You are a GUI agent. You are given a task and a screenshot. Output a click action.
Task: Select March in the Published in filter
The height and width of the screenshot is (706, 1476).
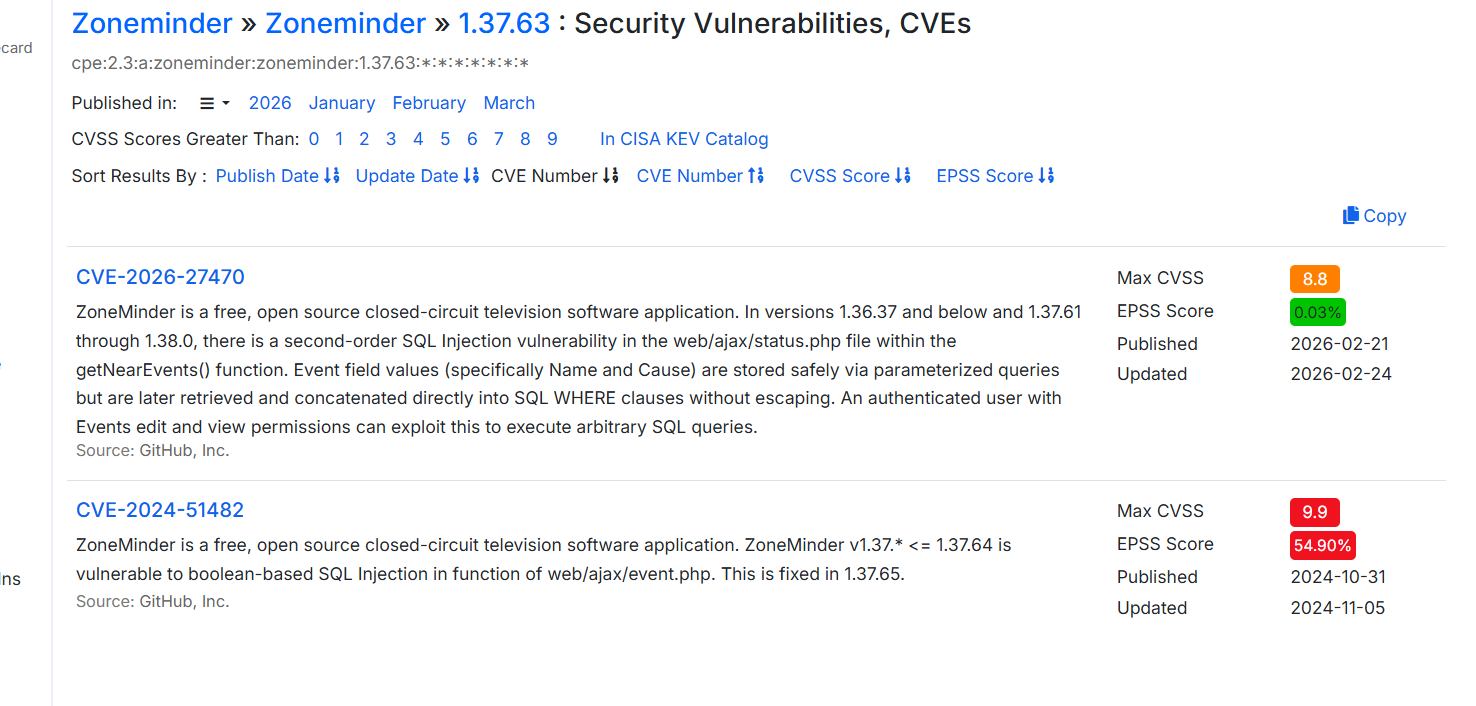coord(509,103)
